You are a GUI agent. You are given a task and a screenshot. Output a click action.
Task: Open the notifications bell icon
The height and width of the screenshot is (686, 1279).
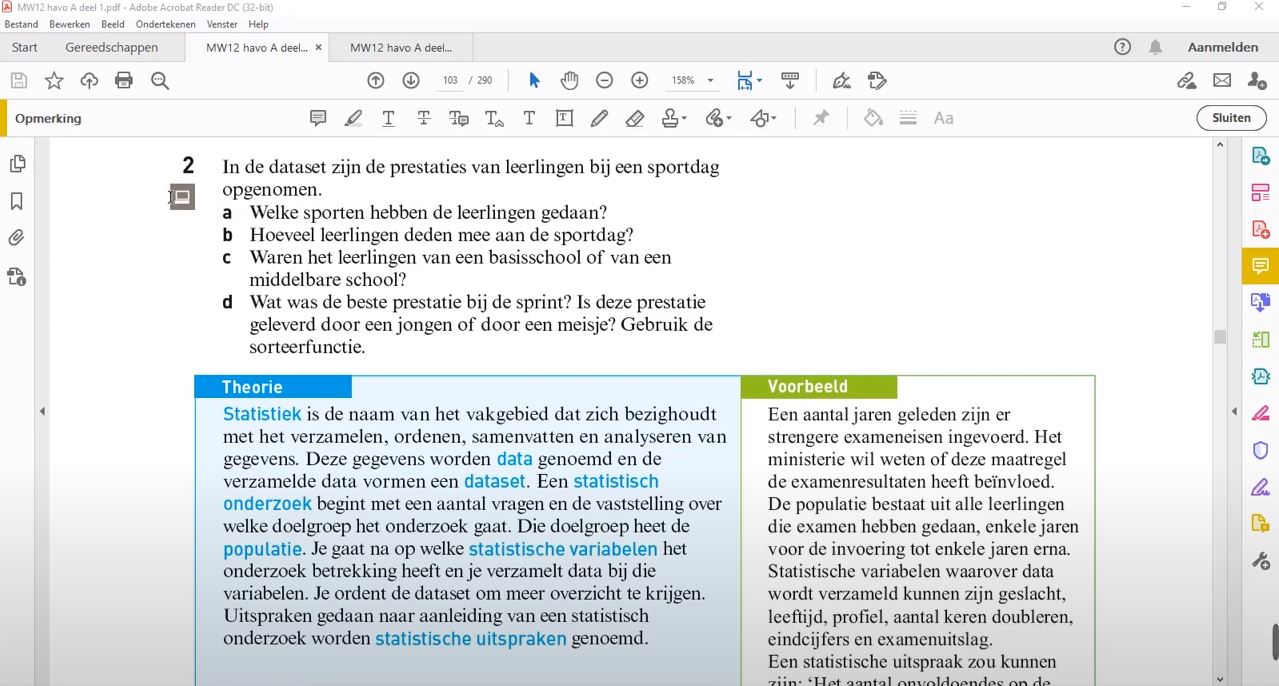point(1156,47)
